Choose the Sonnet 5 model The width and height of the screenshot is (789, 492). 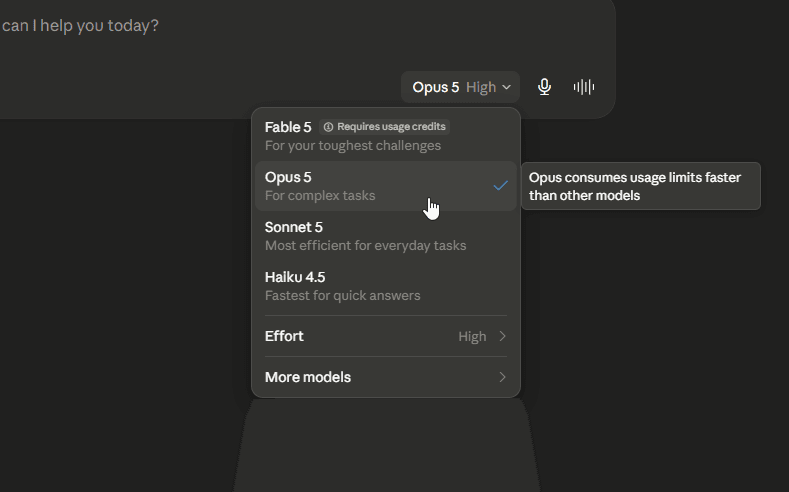(x=386, y=236)
